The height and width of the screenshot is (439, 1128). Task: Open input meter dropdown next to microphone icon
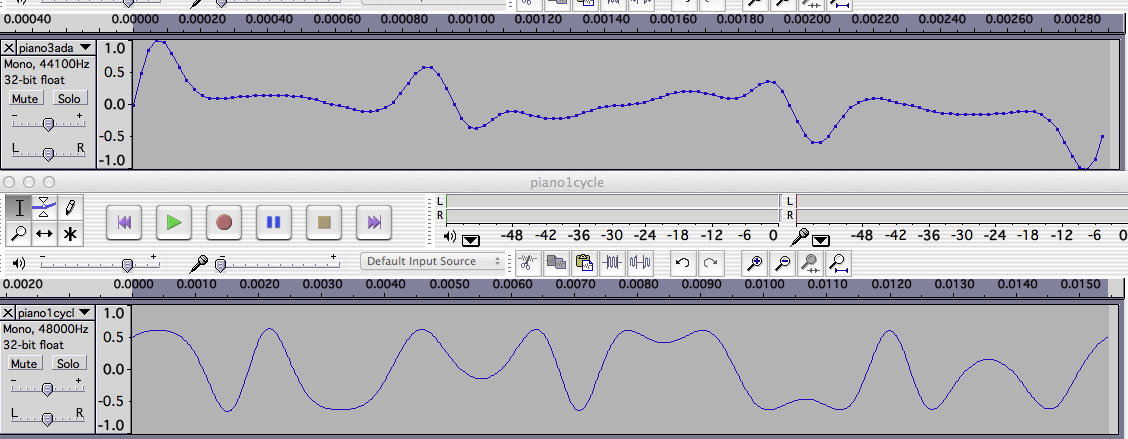point(821,240)
